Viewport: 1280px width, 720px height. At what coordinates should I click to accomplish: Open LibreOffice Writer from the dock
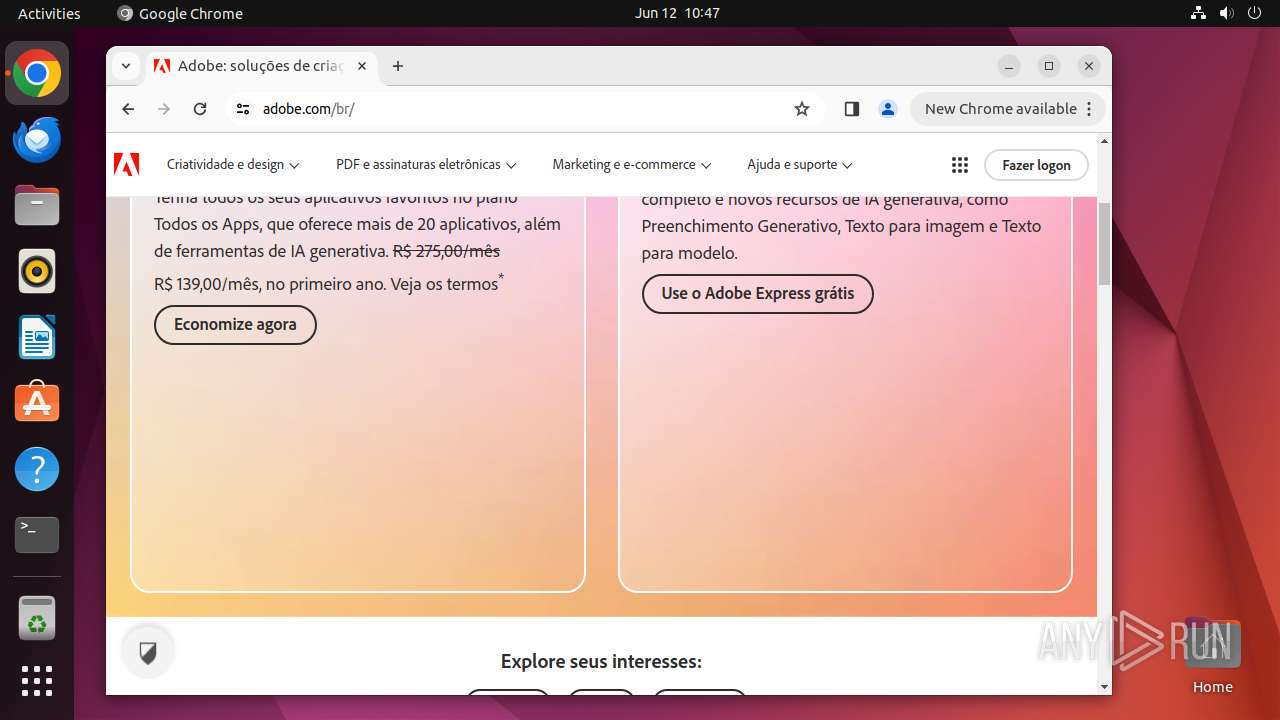coord(37,338)
